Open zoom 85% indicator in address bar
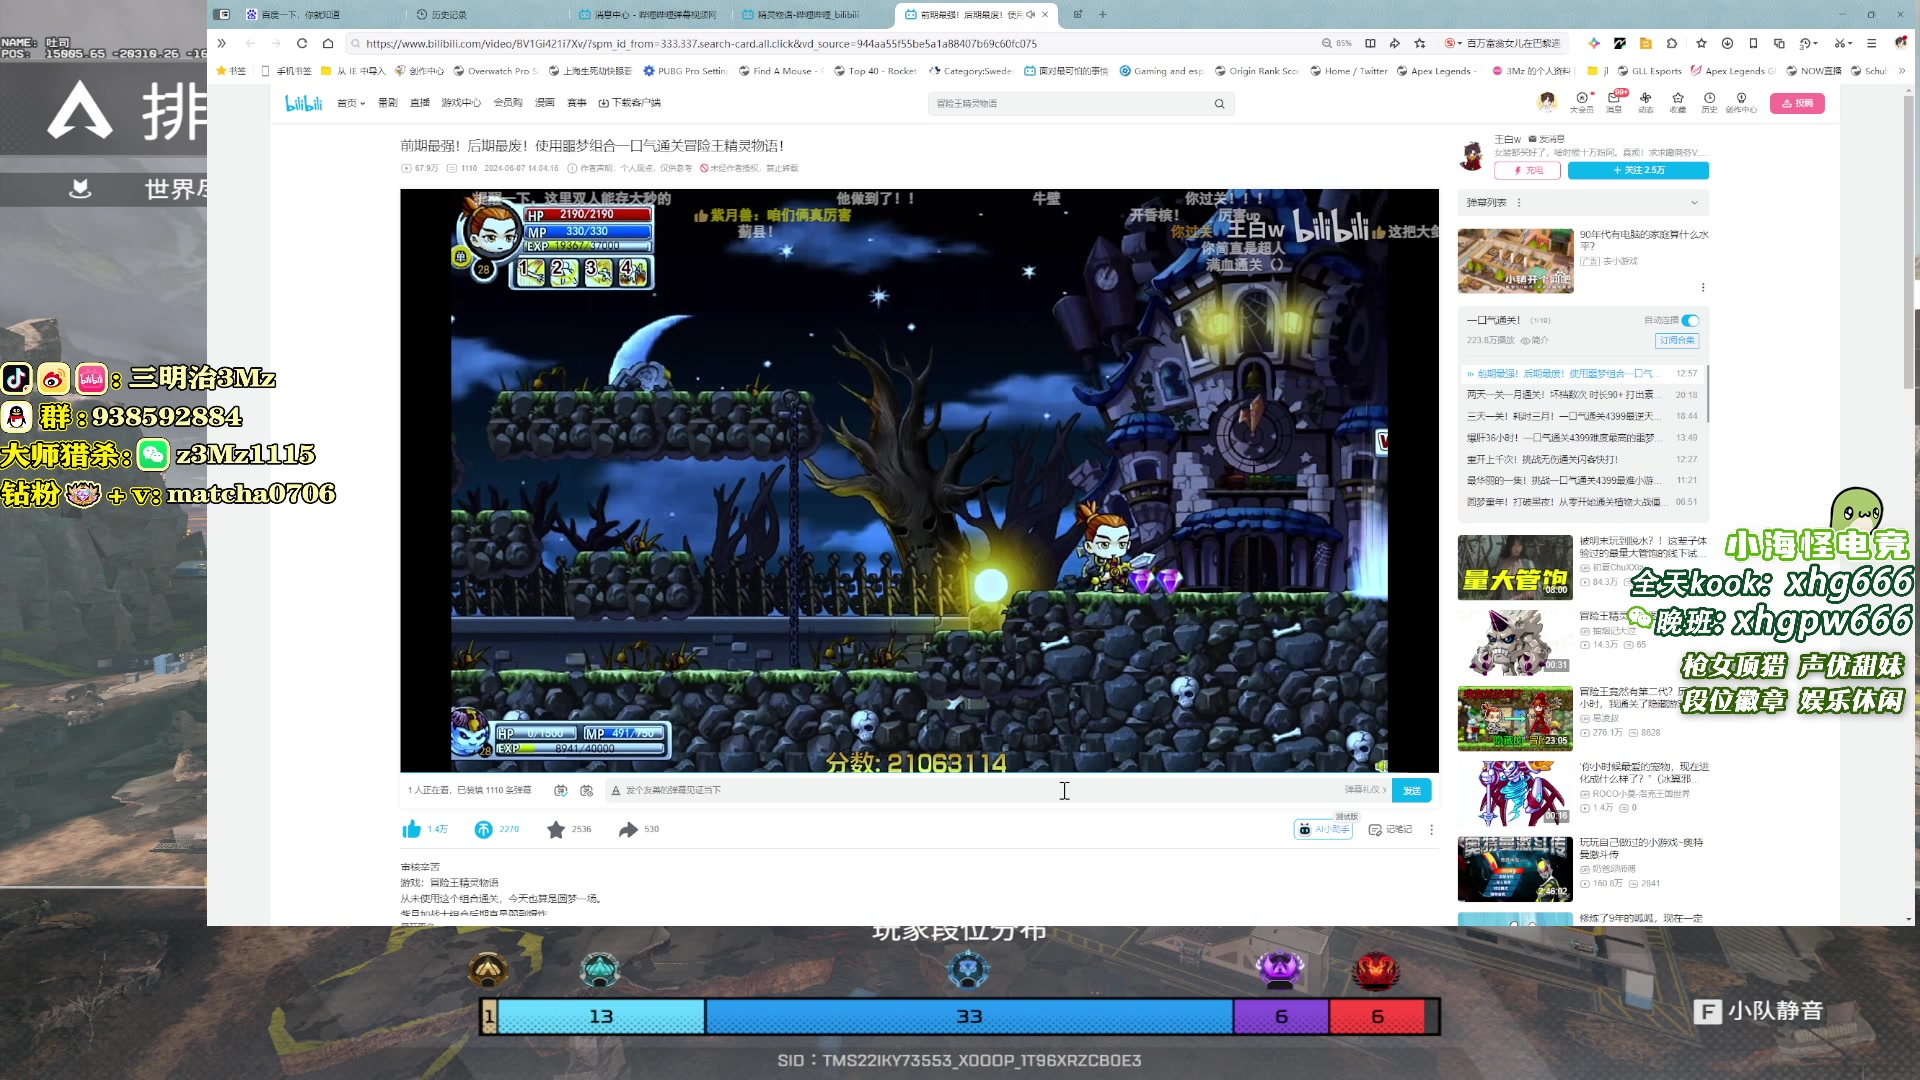Viewport: 1920px width, 1080px height. point(1337,44)
